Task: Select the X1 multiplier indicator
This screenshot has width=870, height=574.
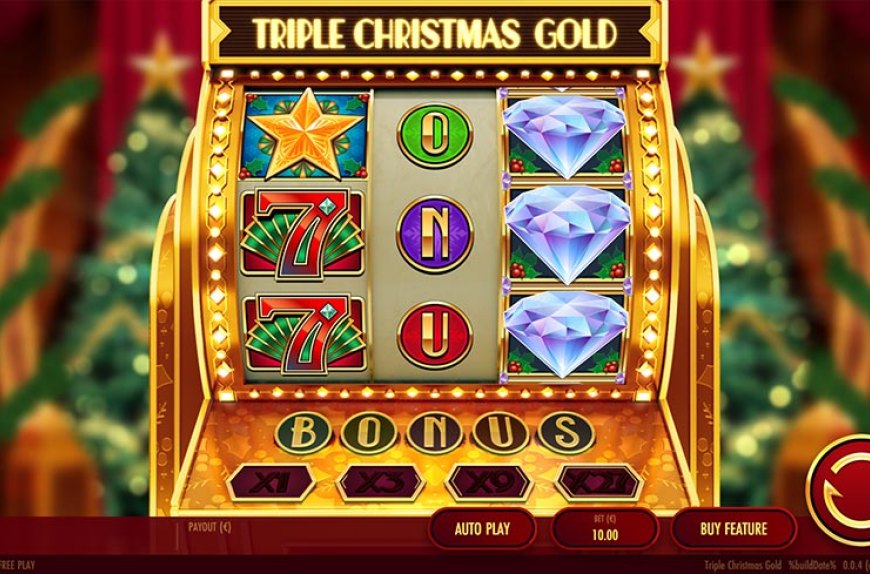Action: pos(272,483)
